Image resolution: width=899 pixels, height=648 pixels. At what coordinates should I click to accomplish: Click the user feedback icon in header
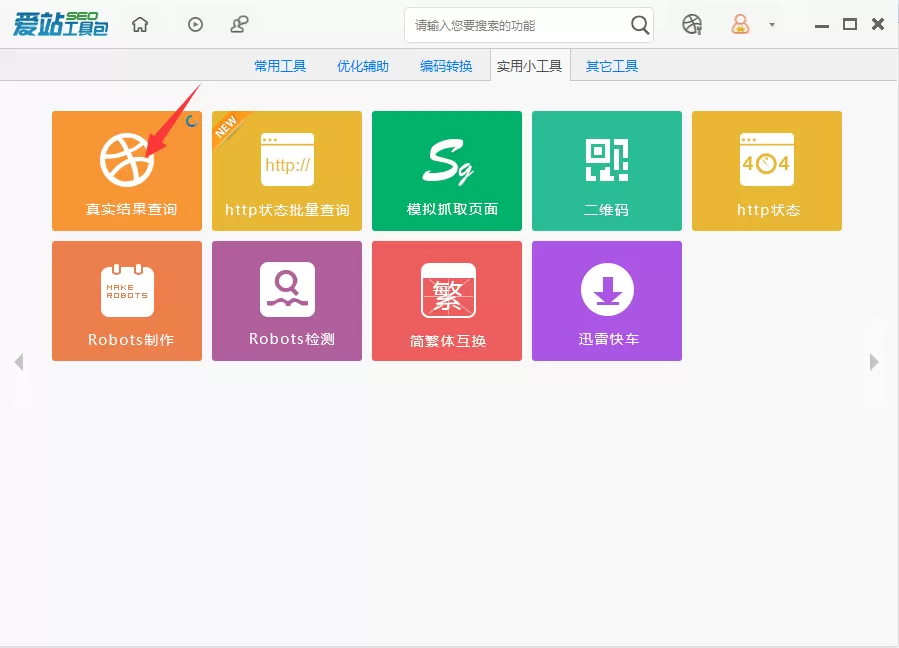[240, 25]
